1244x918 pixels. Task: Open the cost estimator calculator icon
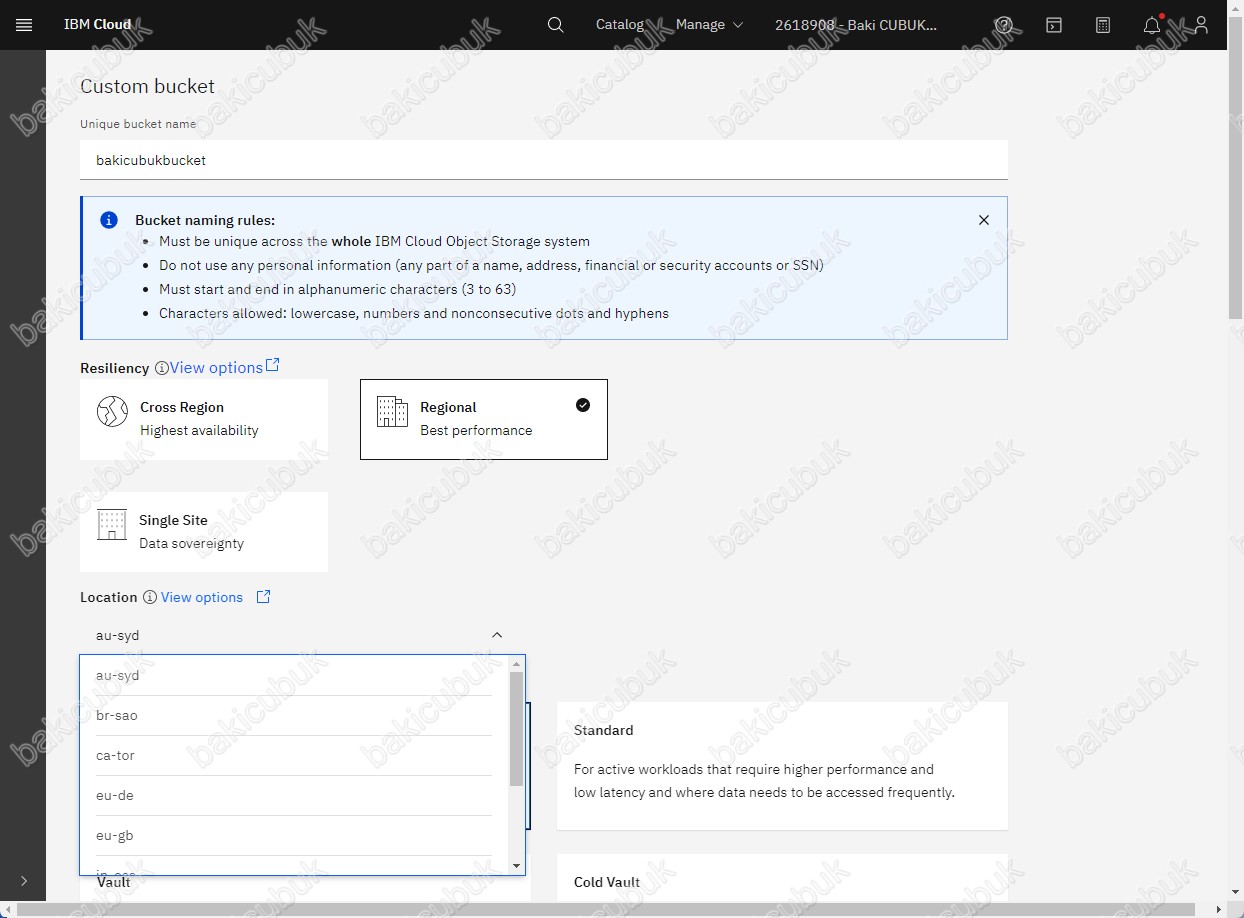click(1103, 25)
